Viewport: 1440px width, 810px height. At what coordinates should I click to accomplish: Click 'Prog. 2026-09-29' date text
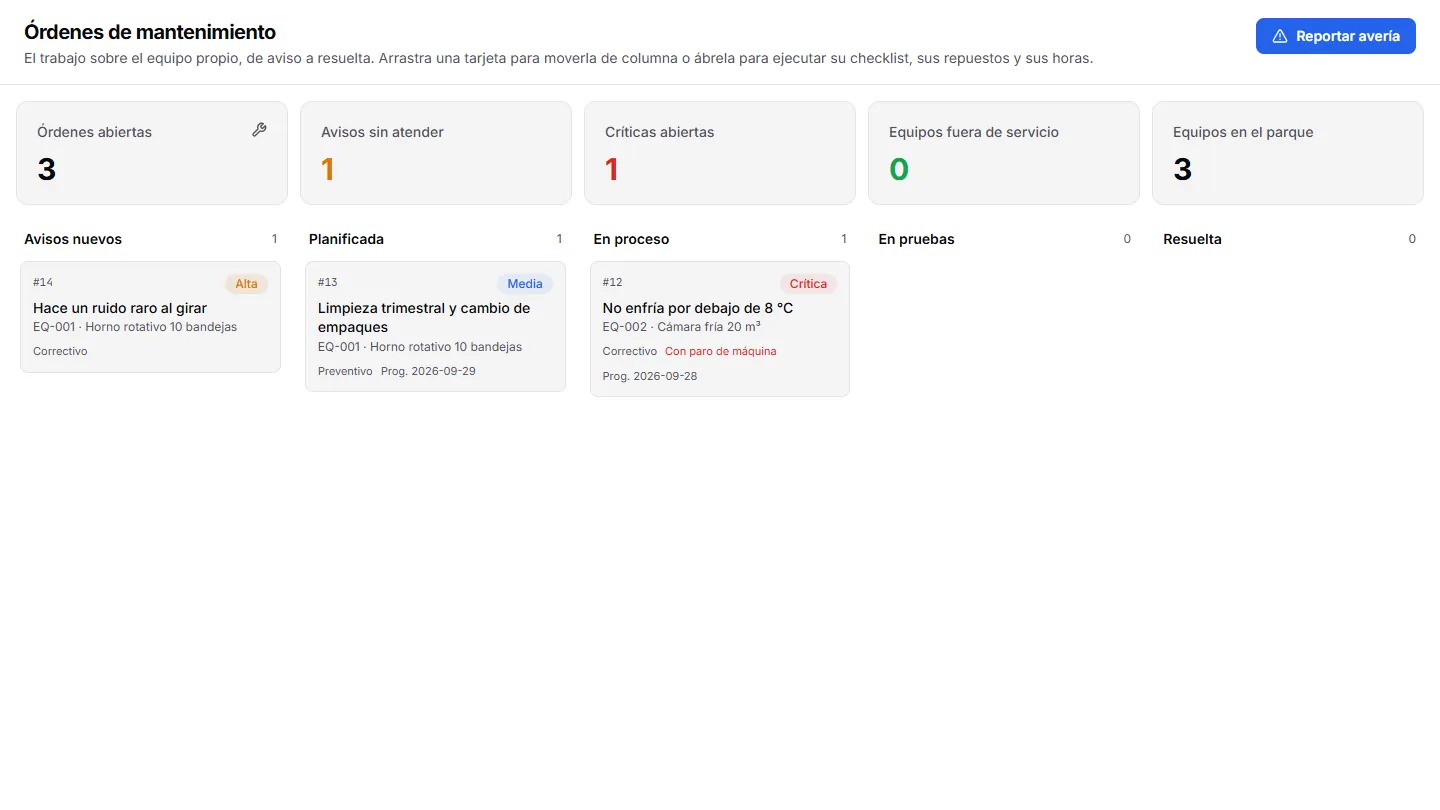(428, 371)
